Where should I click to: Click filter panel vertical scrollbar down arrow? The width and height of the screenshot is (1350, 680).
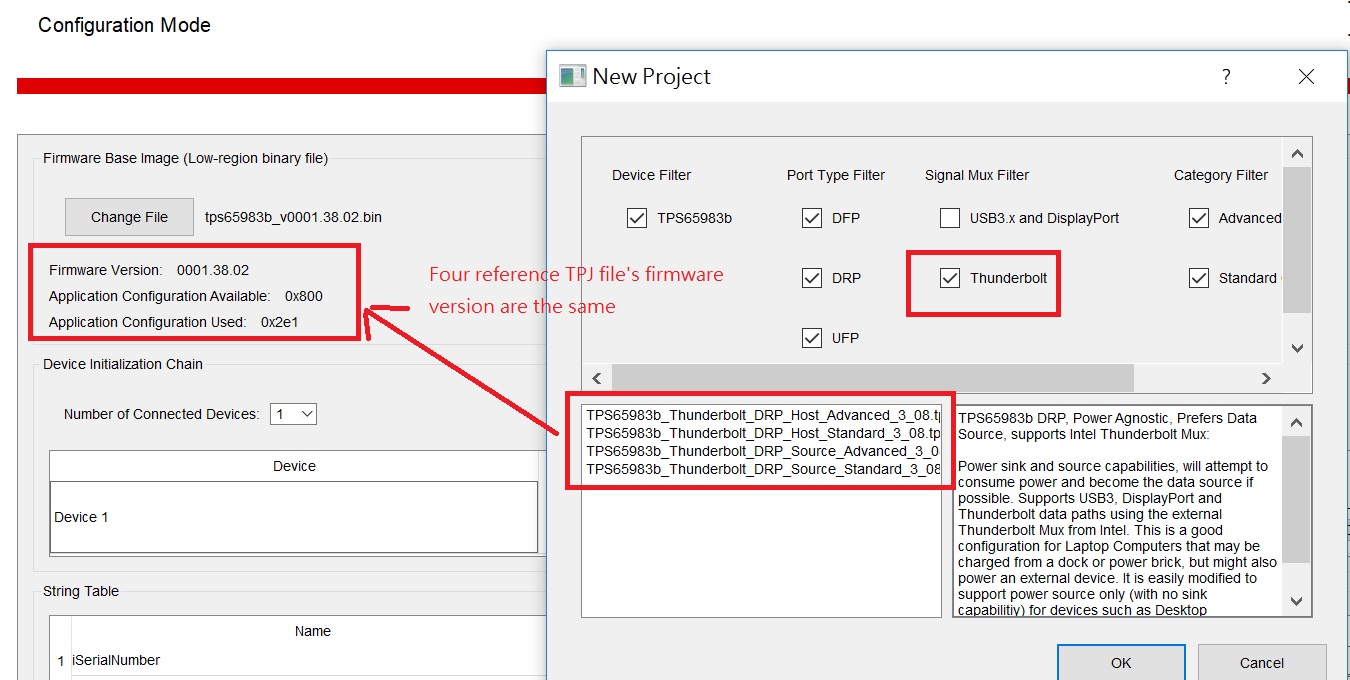coord(1297,348)
